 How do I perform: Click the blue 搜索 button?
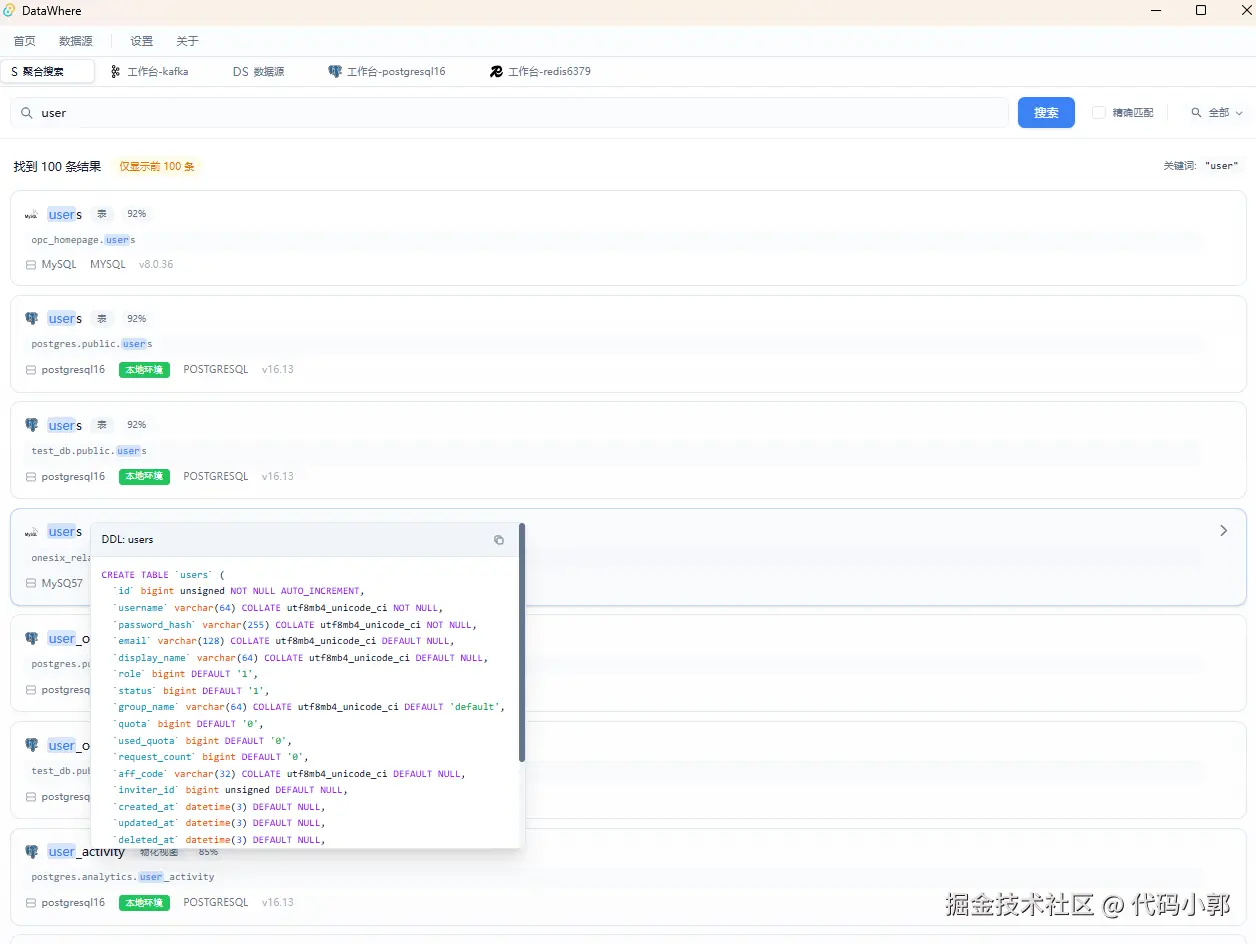(1046, 113)
